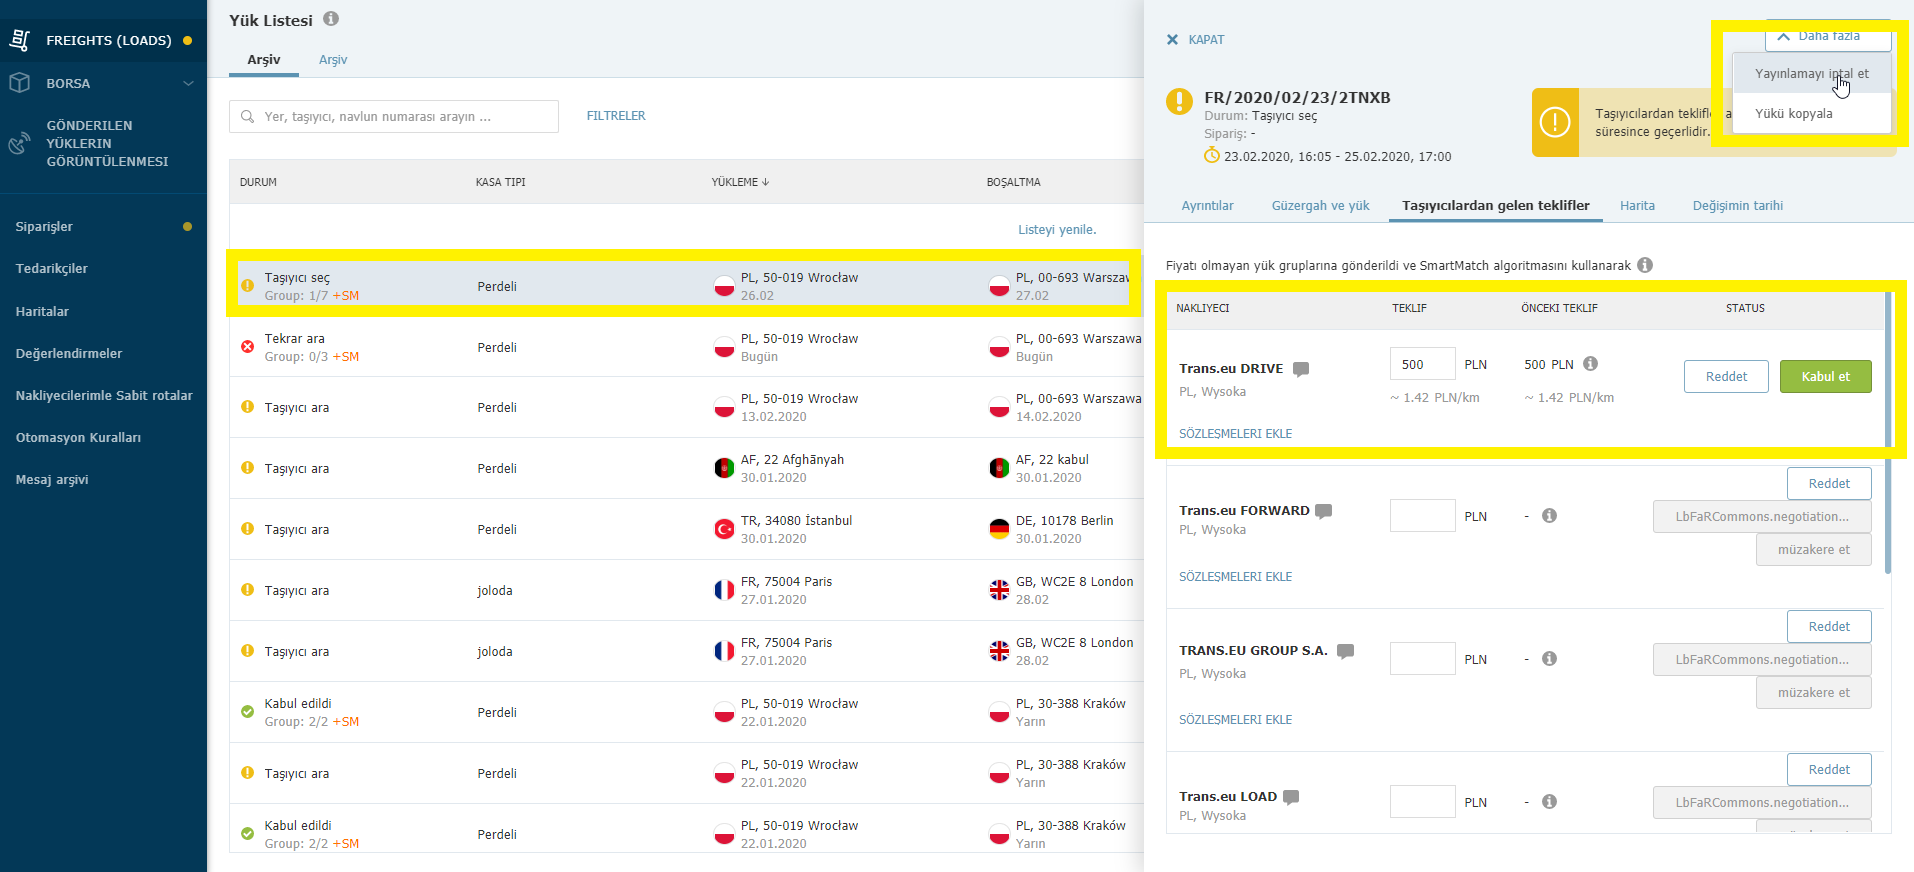Open Nakliyecilerimle Sabit rotalar in the sidebar

coord(104,396)
